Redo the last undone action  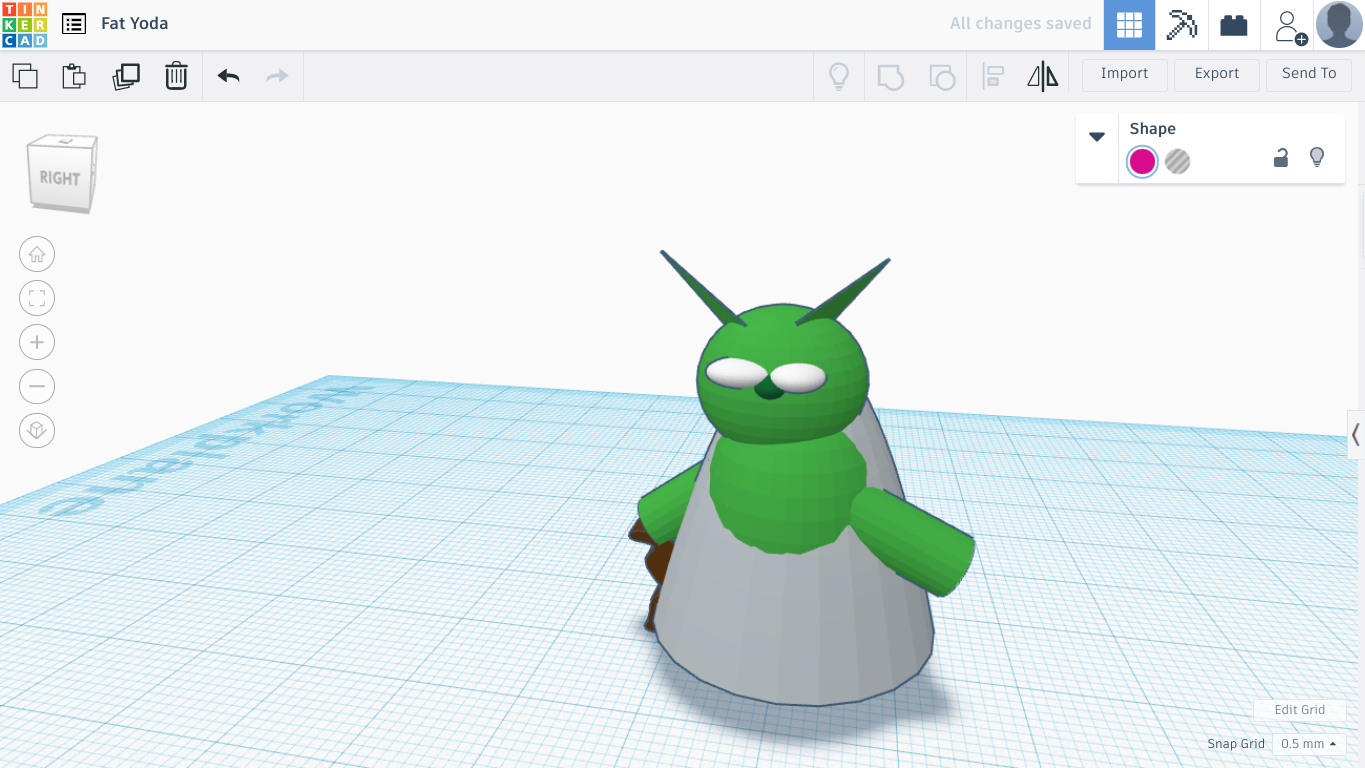click(277, 76)
